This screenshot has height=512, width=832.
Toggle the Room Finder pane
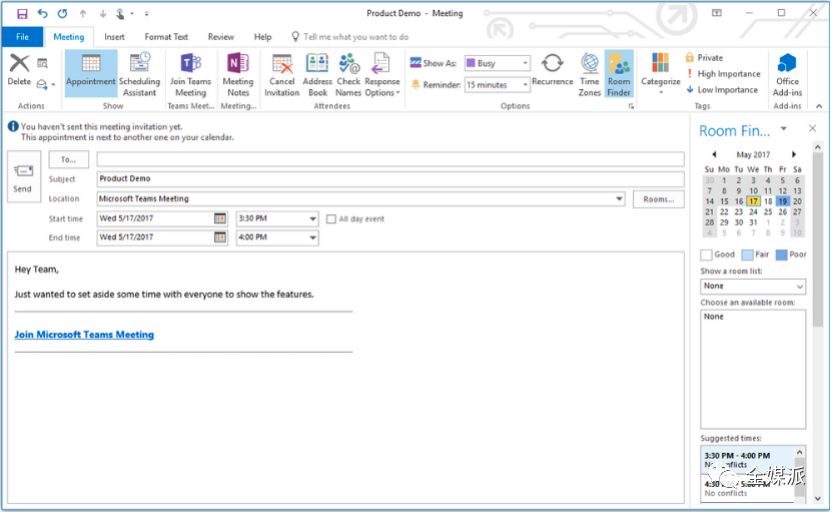(619, 74)
